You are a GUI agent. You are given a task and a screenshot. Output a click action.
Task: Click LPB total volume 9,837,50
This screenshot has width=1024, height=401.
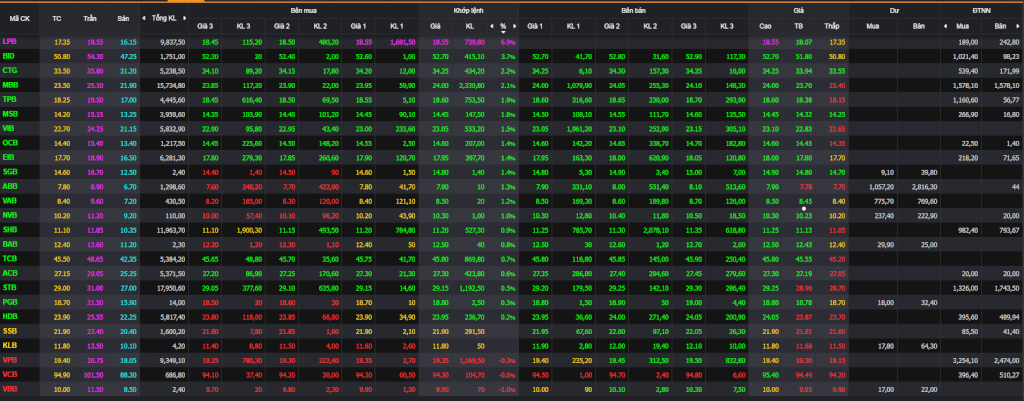pyautogui.click(x=172, y=42)
